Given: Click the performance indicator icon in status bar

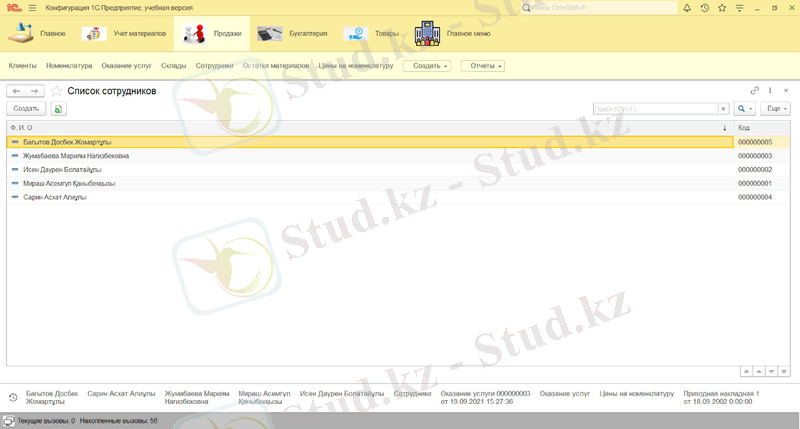Looking at the screenshot, I should point(9,421).
